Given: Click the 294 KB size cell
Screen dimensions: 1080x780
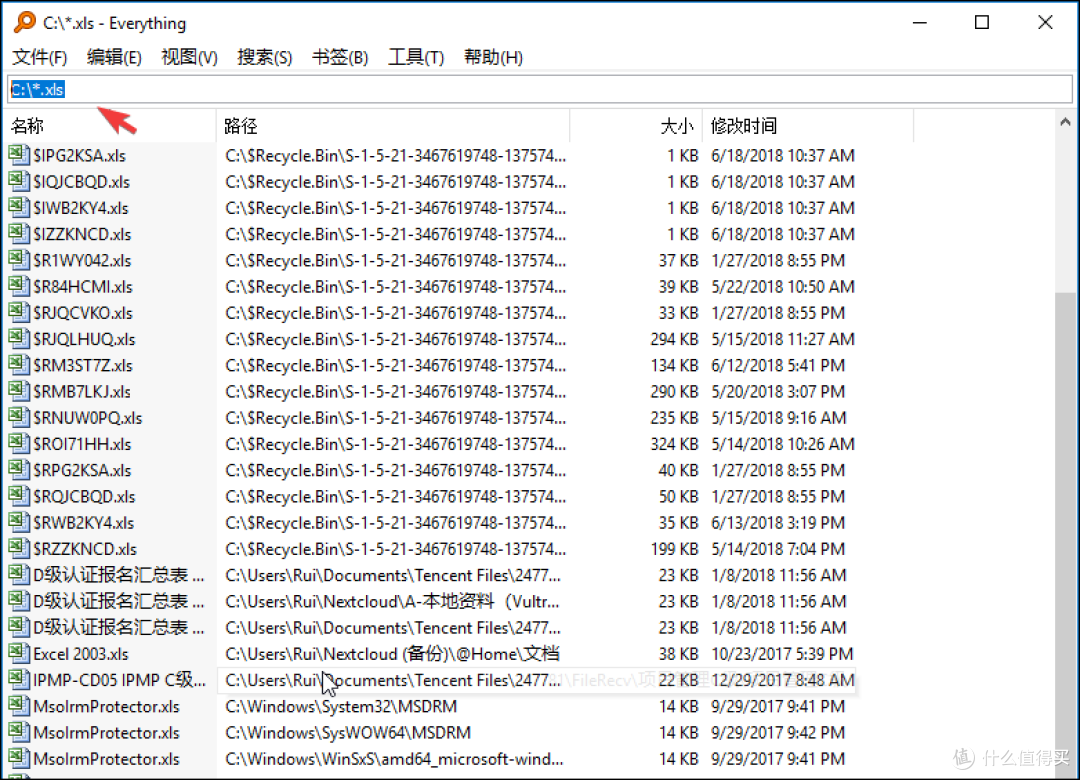Looking at the screenshot, I should click(x=674, y=339).
